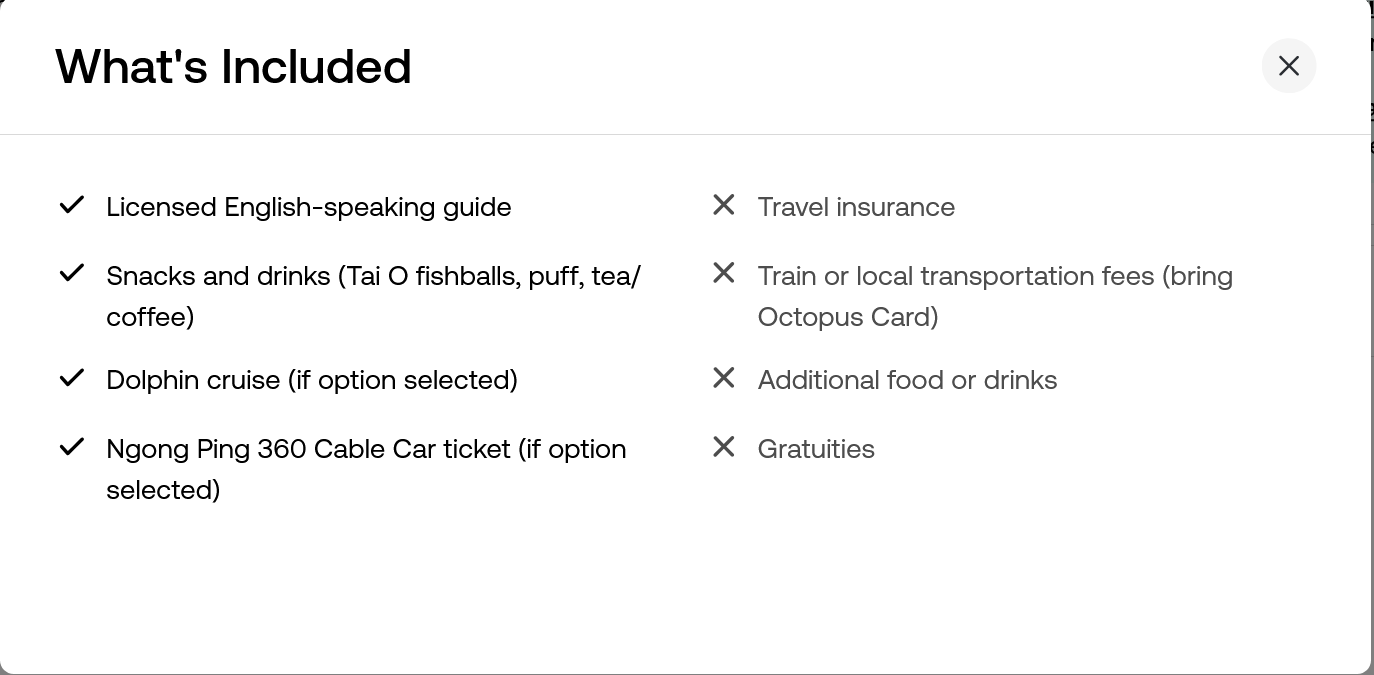Click the What's Included heading

[x=233, y=66]
